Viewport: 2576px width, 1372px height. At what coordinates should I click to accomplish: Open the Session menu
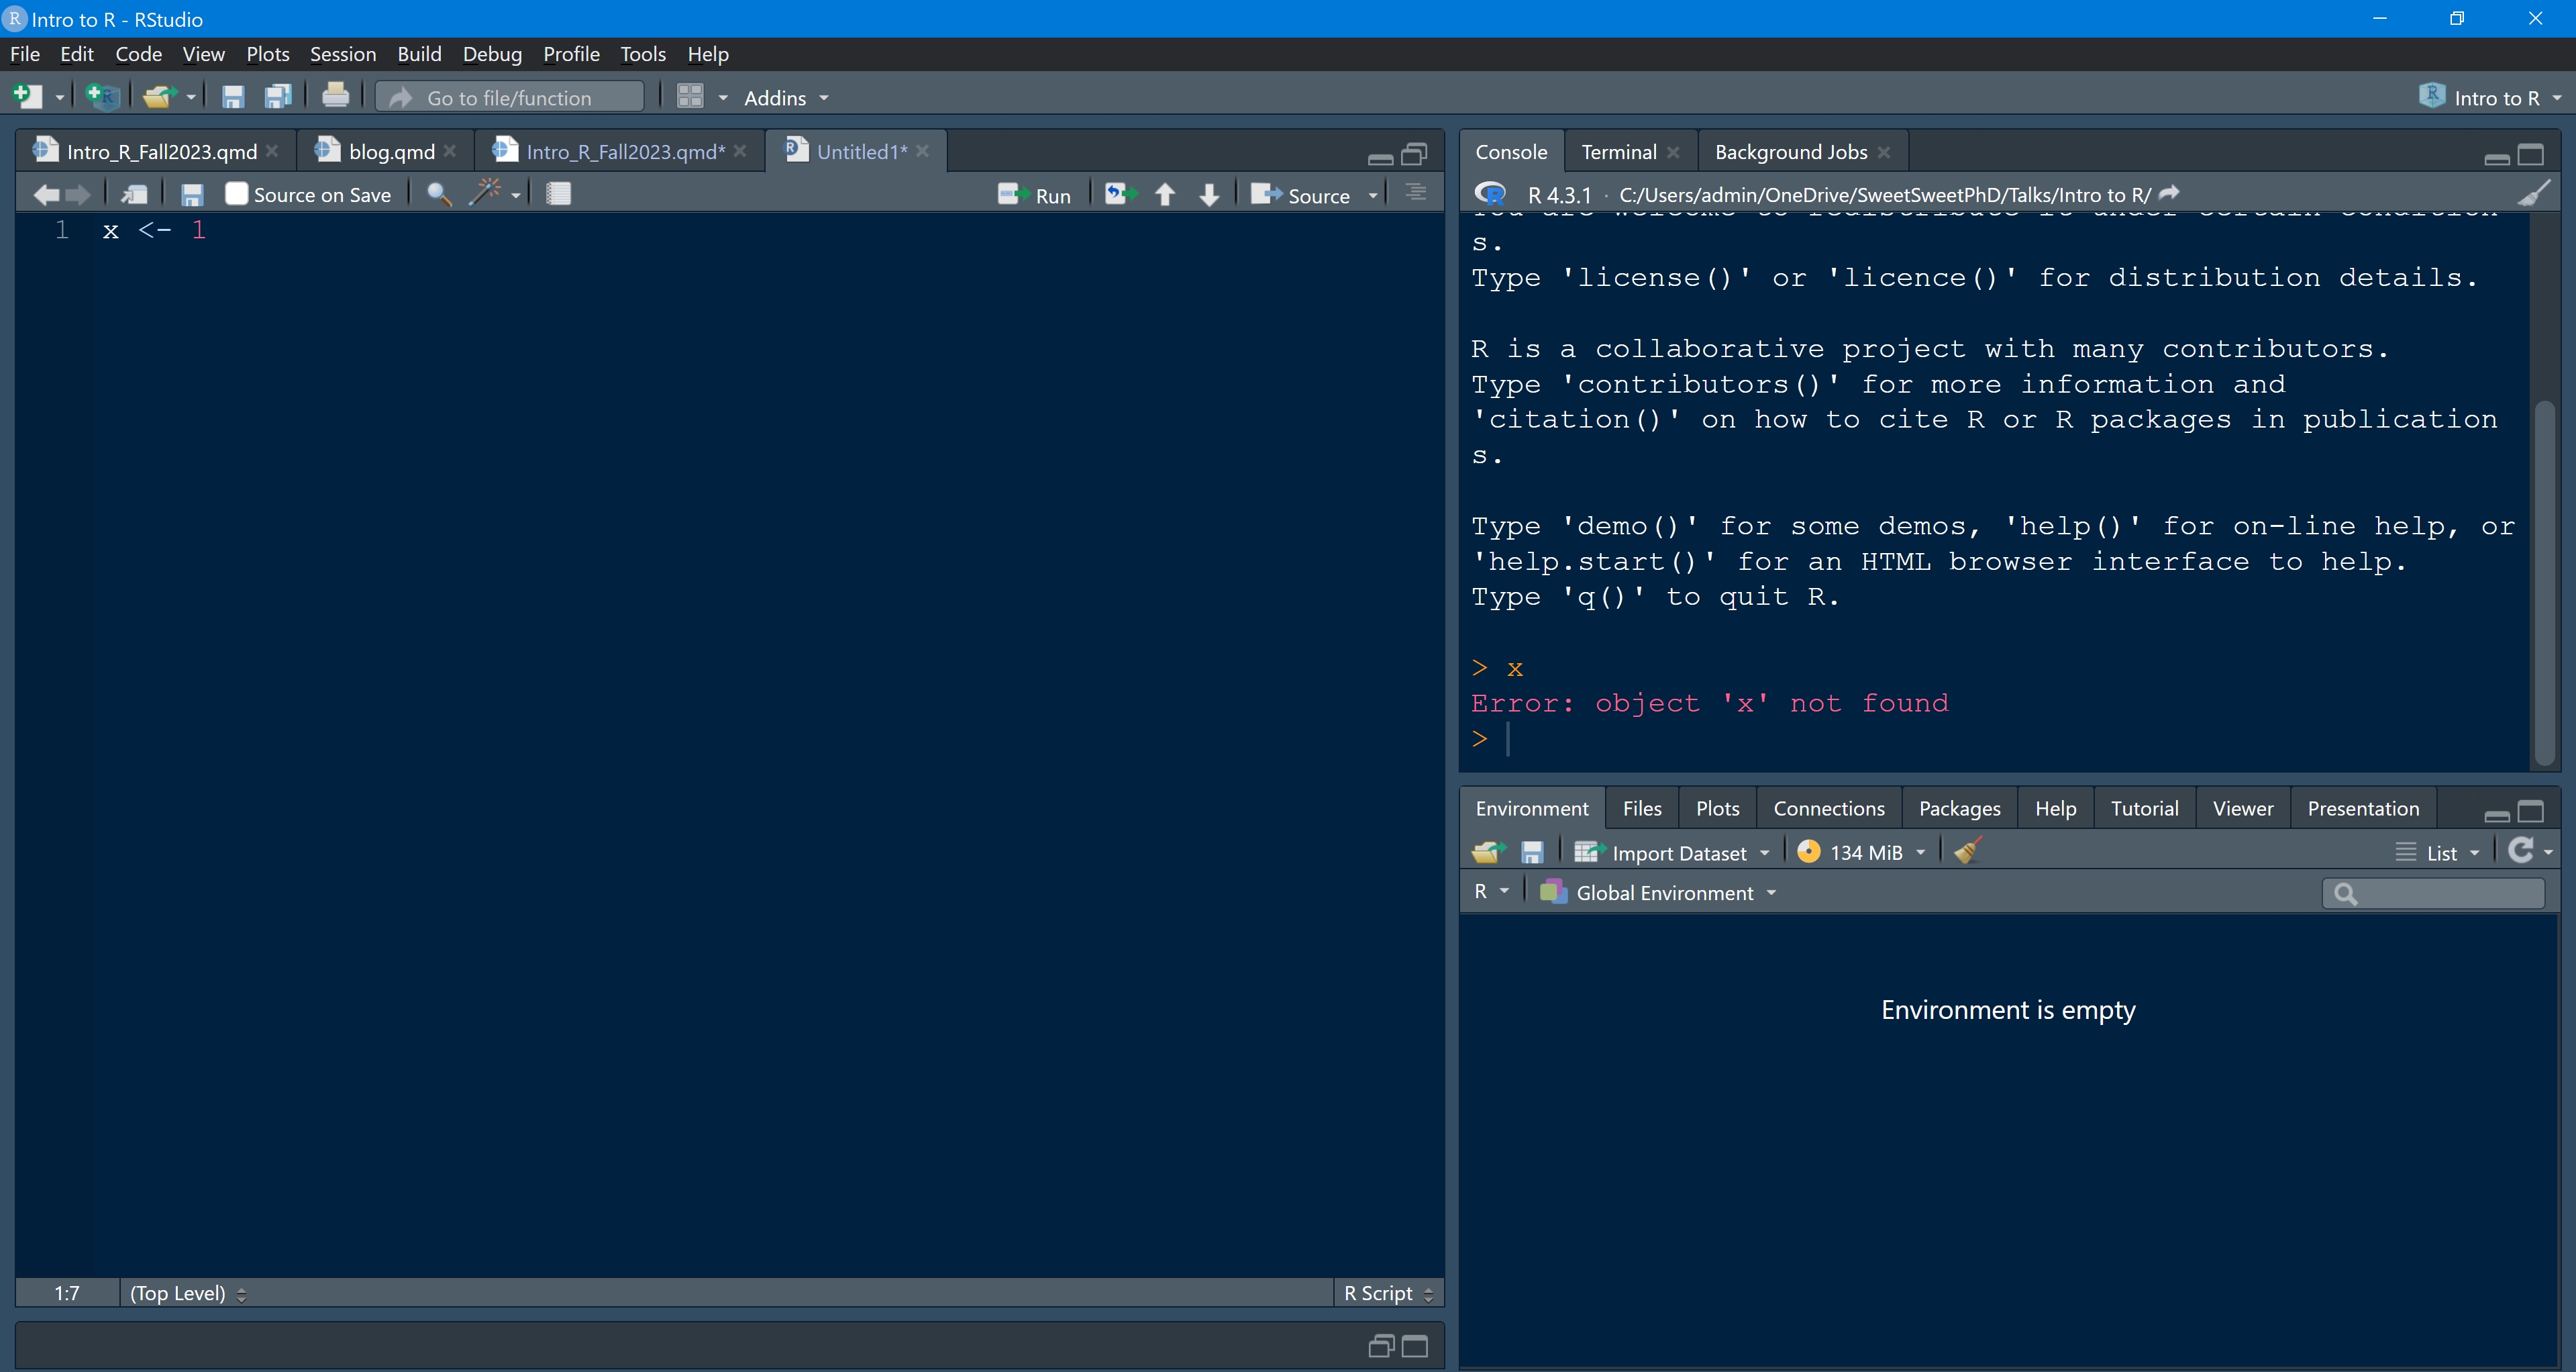[x=342, y=54]
